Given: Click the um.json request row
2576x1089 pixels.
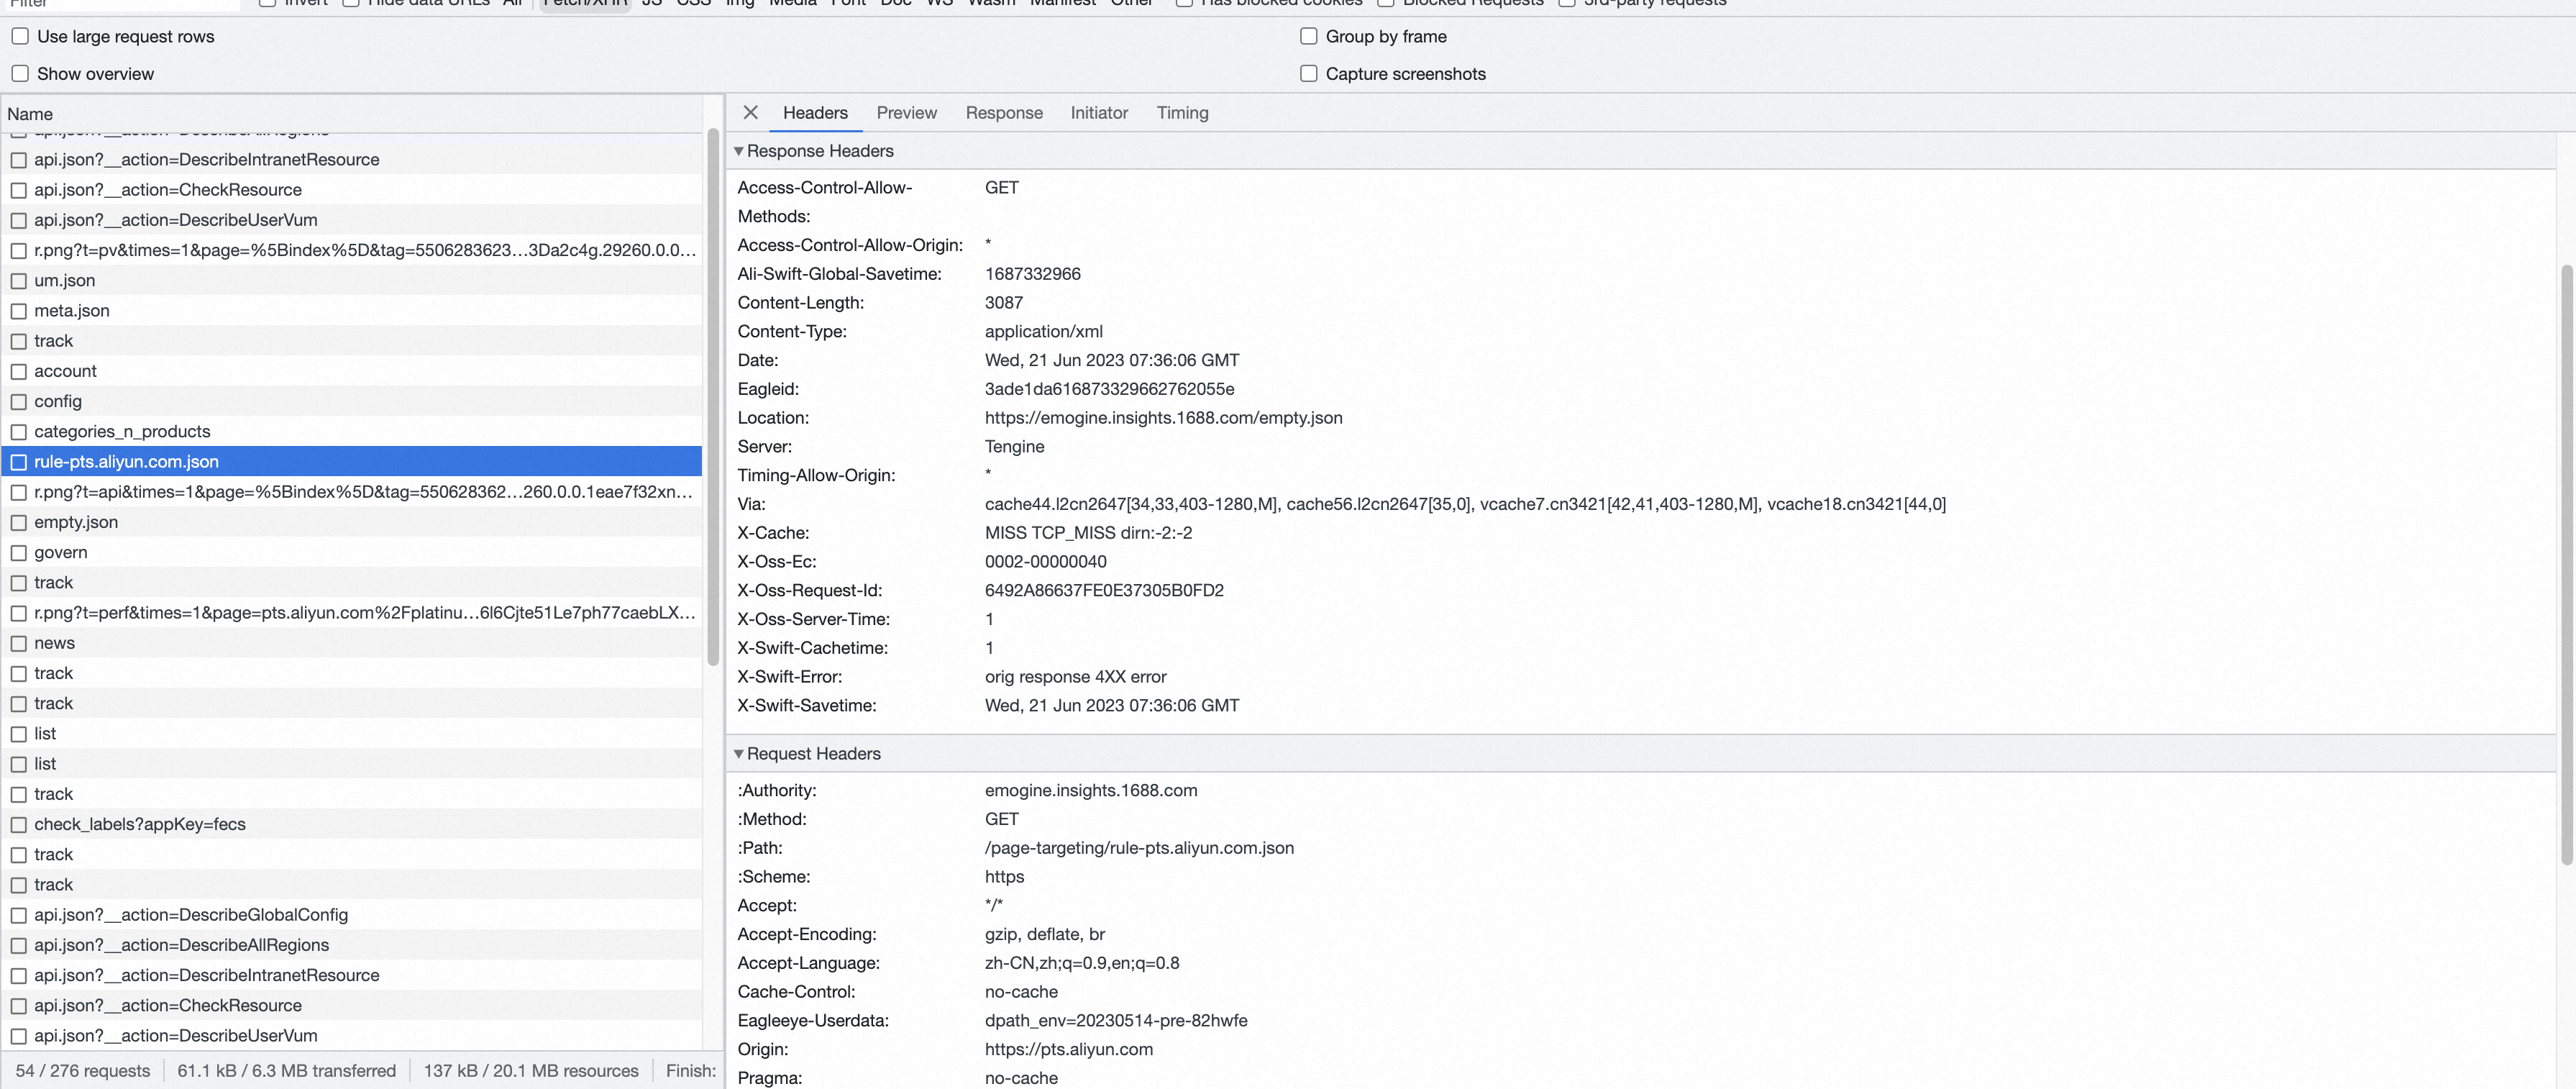Looking at the screenshot, I should pos(65,281).
